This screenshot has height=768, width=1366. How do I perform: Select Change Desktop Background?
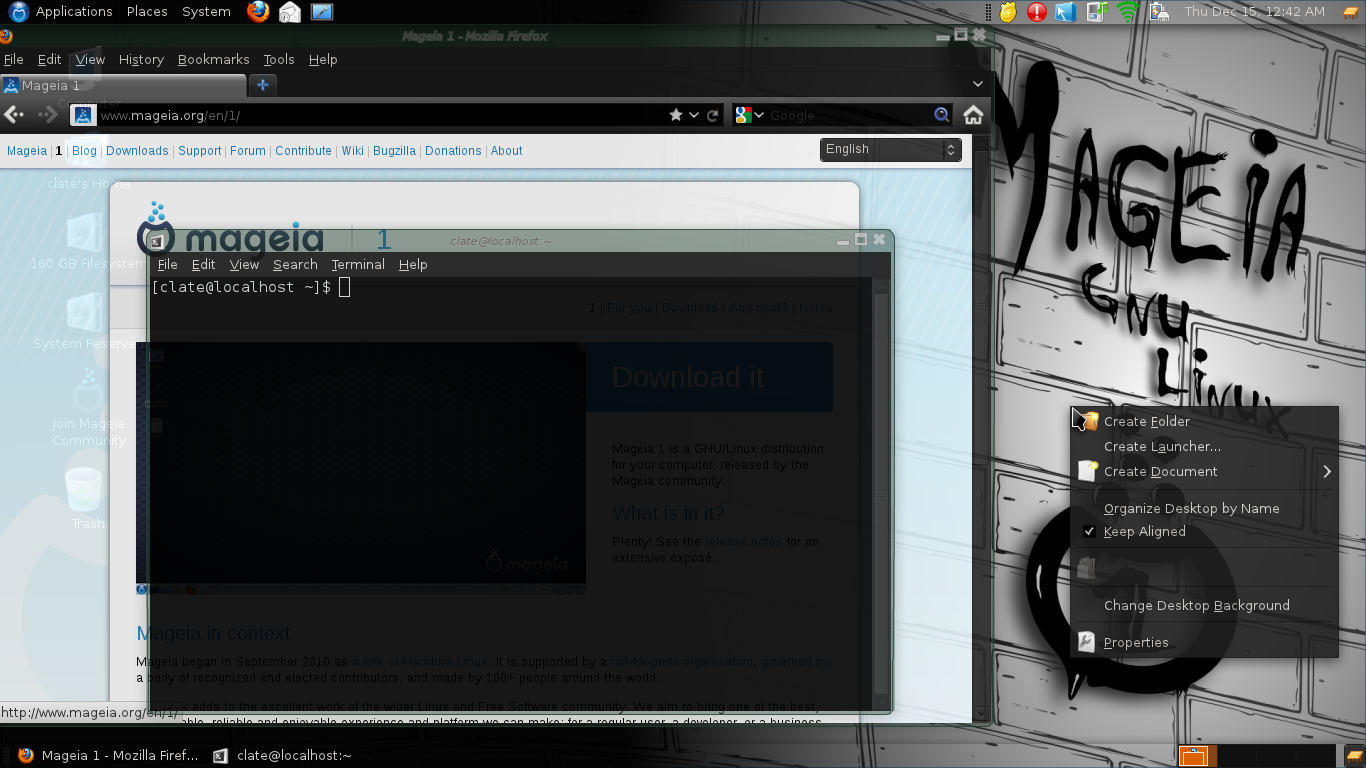(1204, 606)
